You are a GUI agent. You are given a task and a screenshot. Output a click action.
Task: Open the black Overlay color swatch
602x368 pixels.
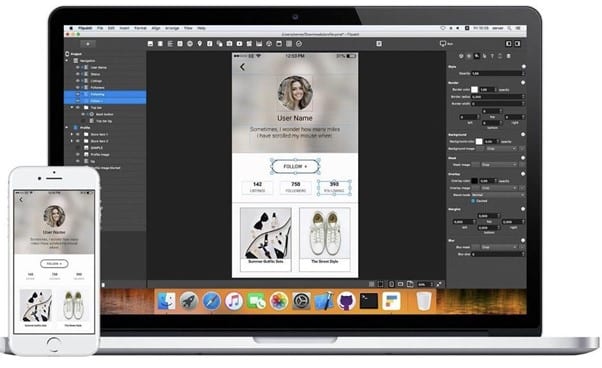coord(475,181)
